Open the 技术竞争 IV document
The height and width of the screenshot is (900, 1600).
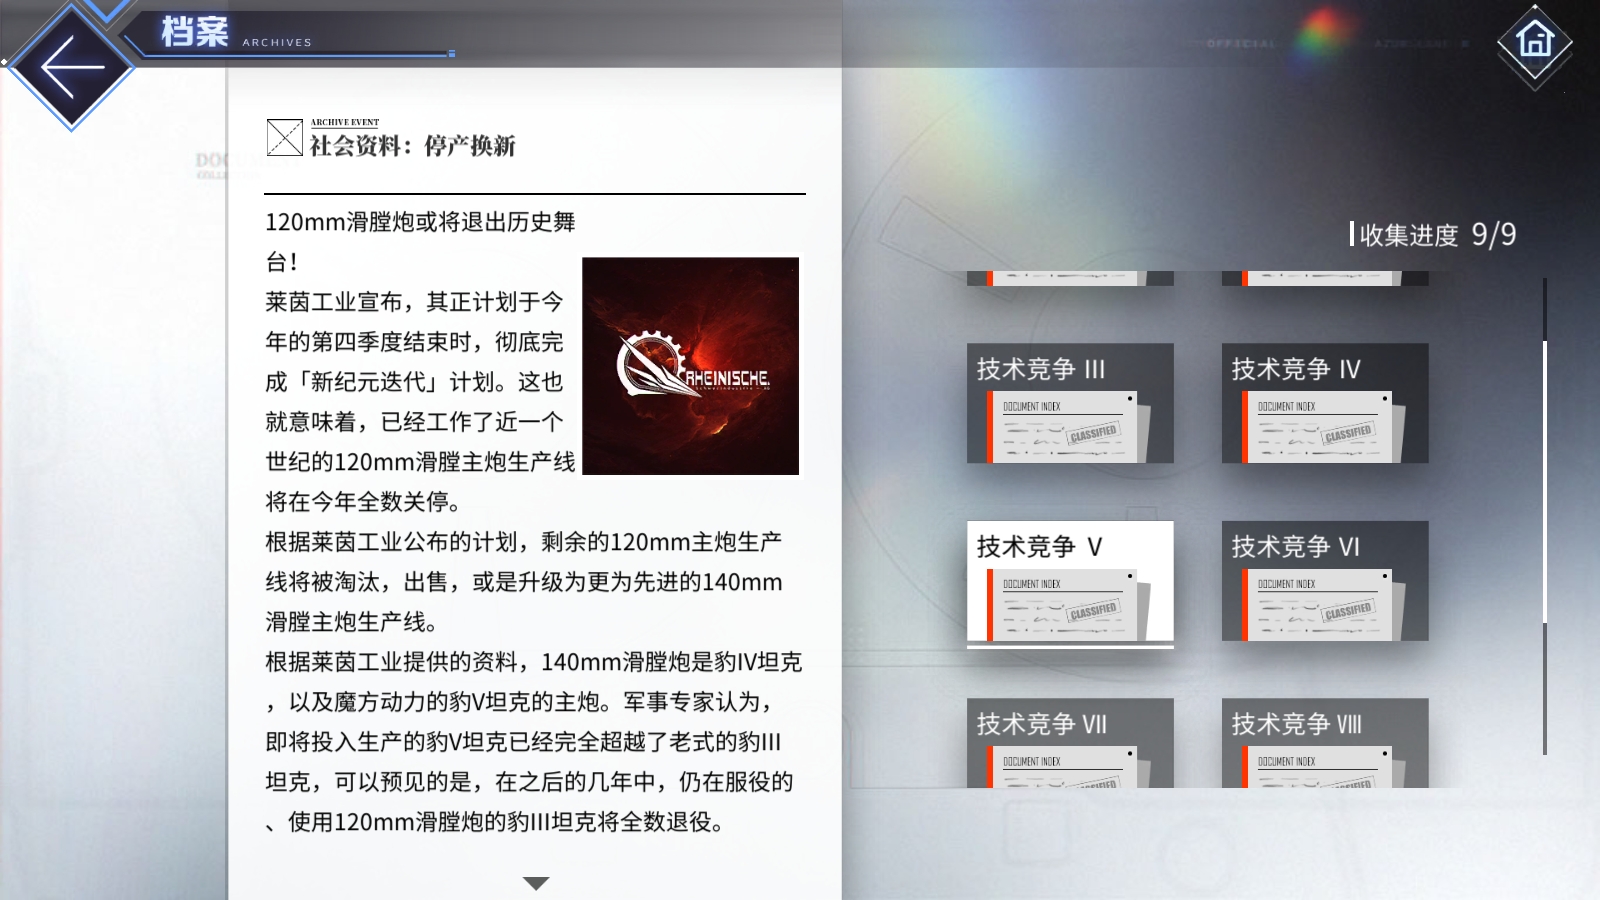[1325, 403]
